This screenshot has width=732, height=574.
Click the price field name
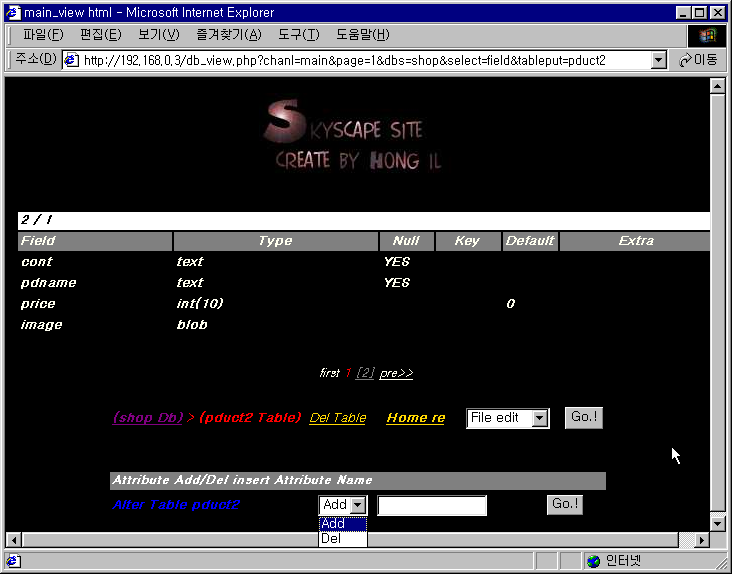tap(38, 304)
